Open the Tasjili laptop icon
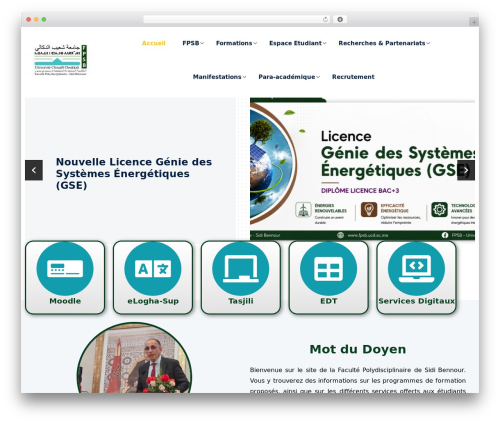 (241, 269)
